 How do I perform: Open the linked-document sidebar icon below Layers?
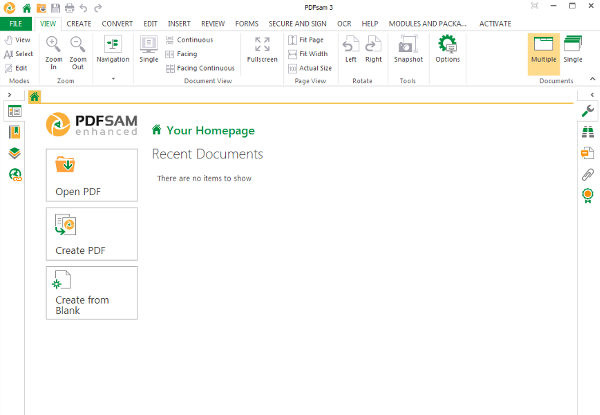pyautogui.click(x=15, y=174)
